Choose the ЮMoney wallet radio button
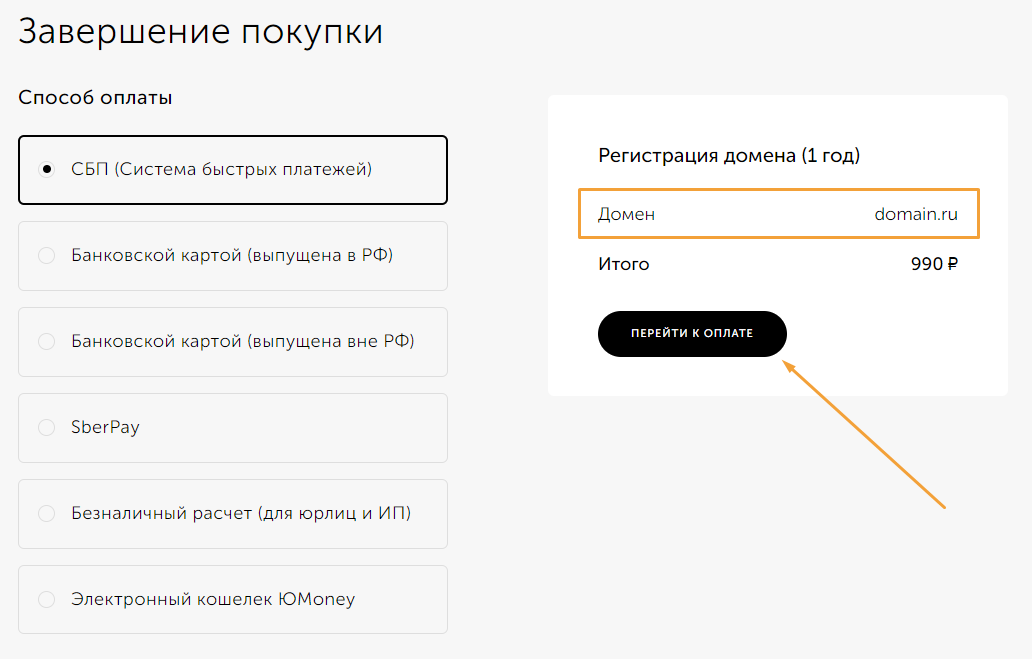This screenshot has width=1032, height=659. click(x=46, y=600)
